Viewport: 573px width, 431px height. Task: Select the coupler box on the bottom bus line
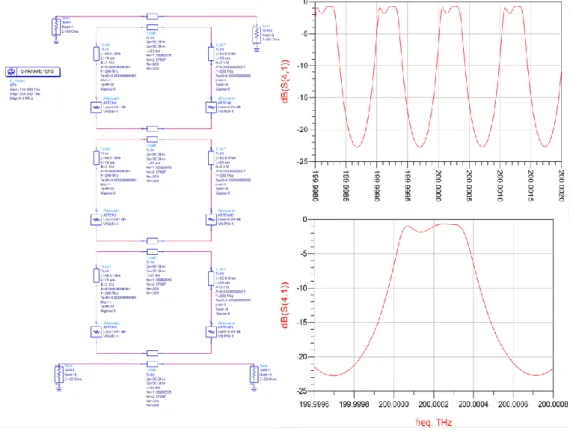[152, 364]
